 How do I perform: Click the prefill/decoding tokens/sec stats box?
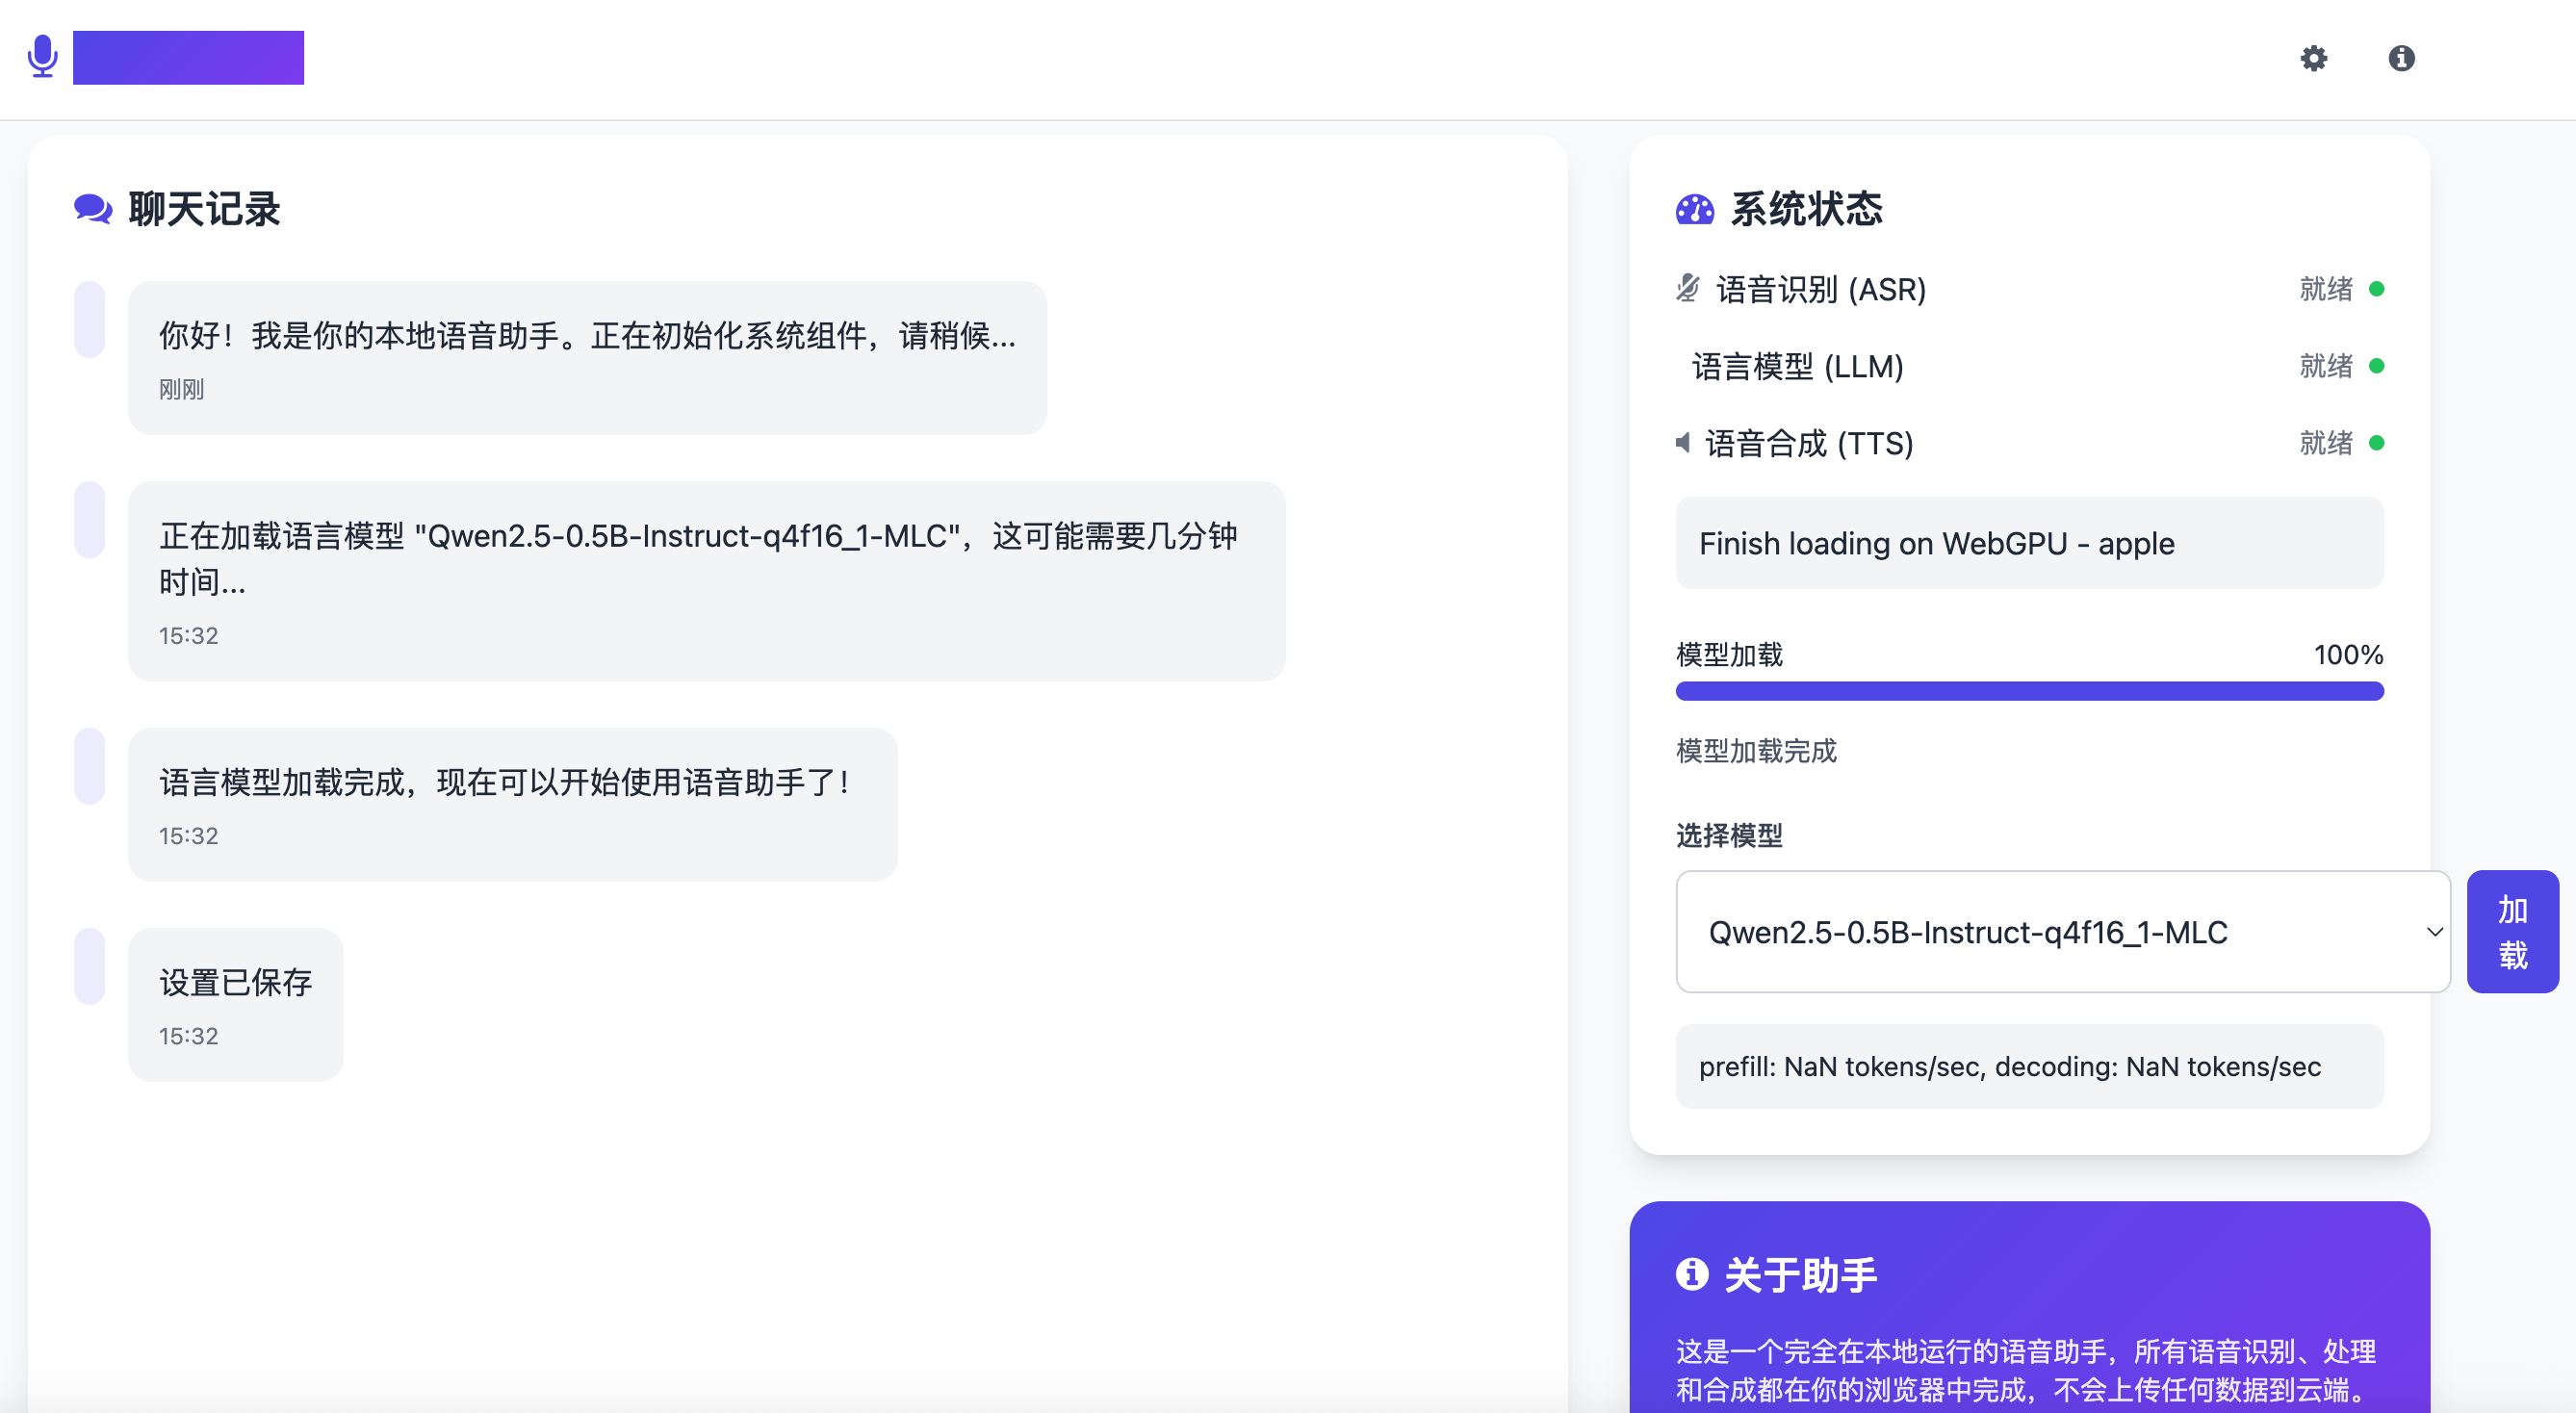coord(2029,1066)
